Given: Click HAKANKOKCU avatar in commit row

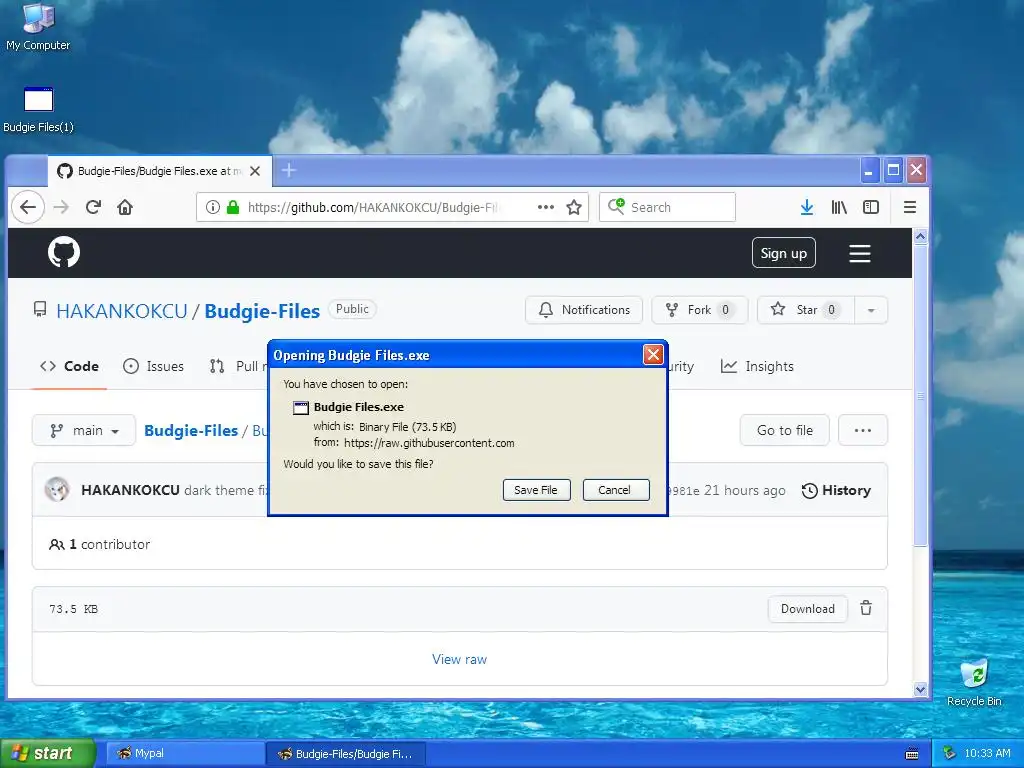Looking at the screenshot, I should (x=57, y=490).
